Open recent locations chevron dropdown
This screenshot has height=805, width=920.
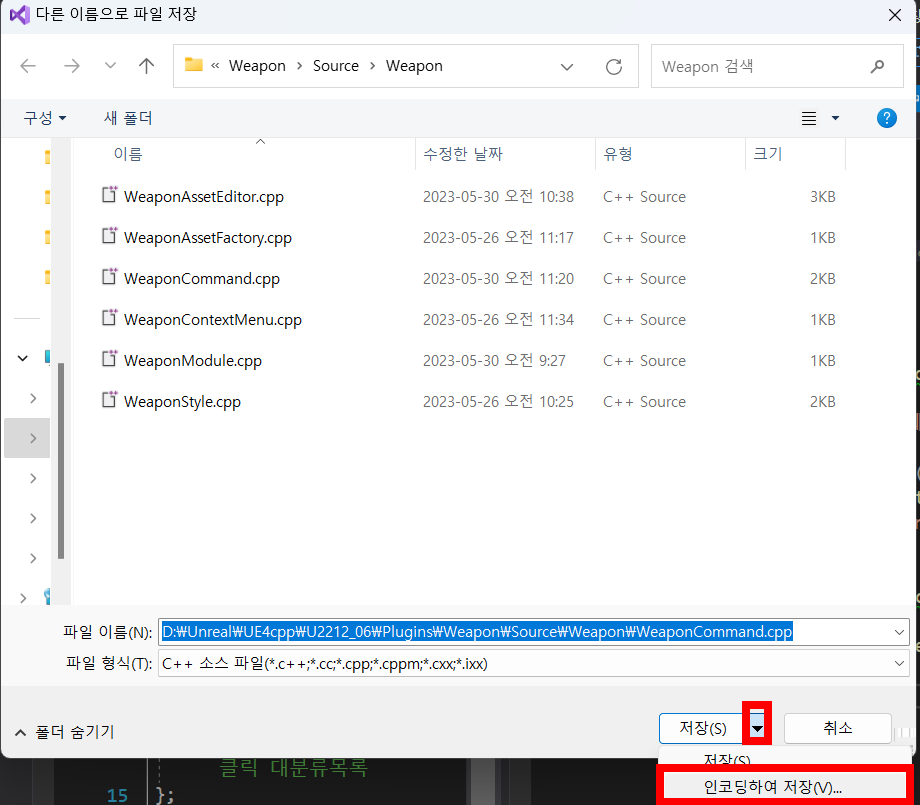click(x=110, y=66)
